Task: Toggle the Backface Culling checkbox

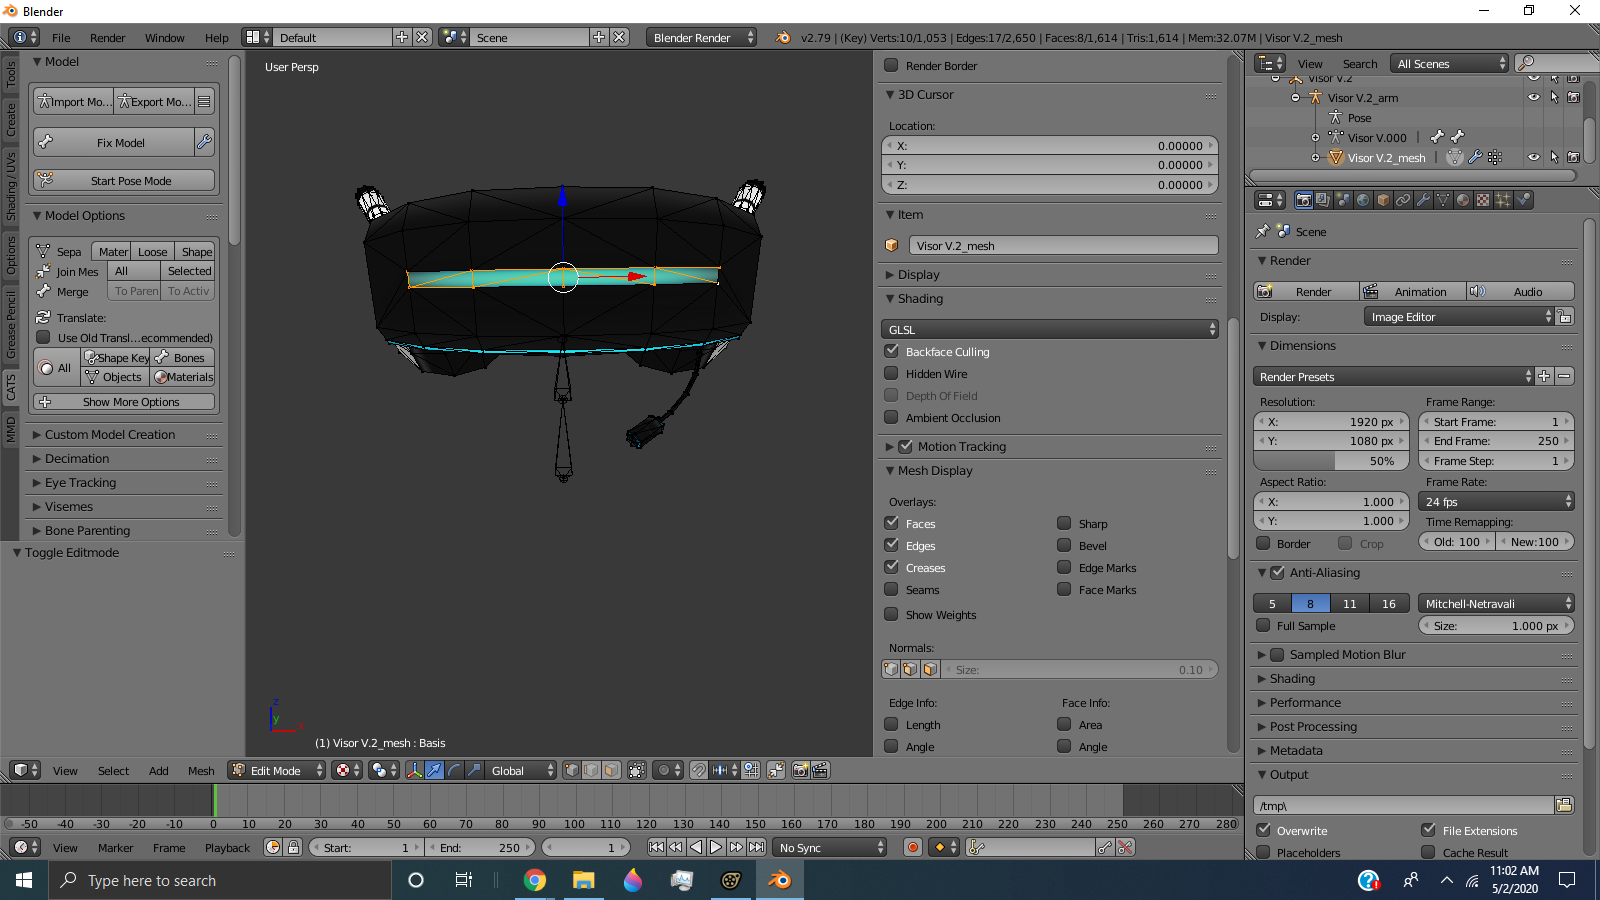Action: [x=891, y=351]
